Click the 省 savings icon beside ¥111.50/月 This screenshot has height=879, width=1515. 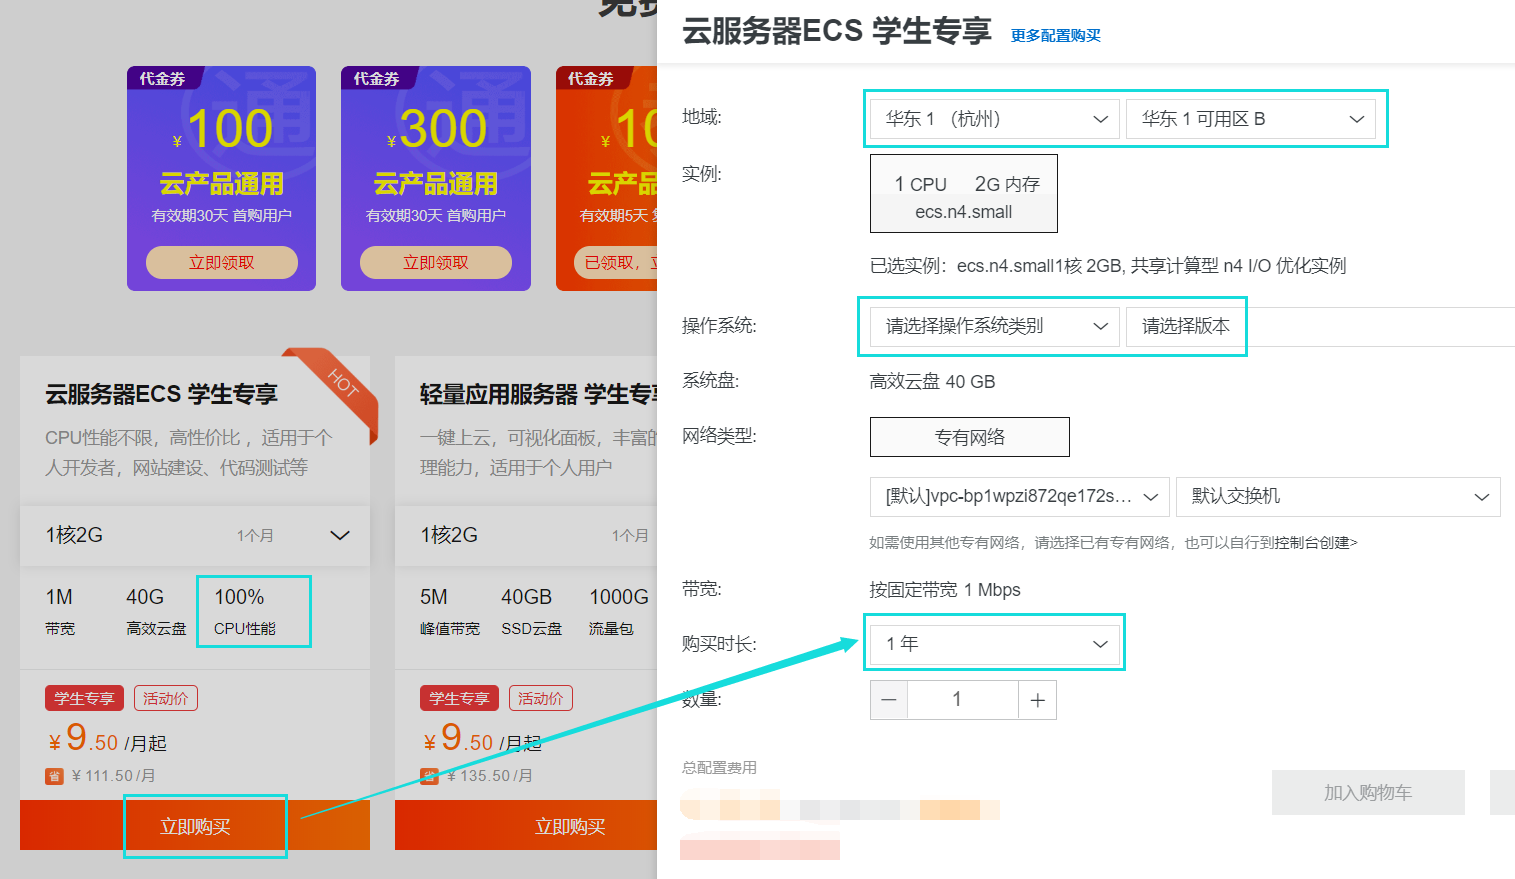click(x=54, y=776)
